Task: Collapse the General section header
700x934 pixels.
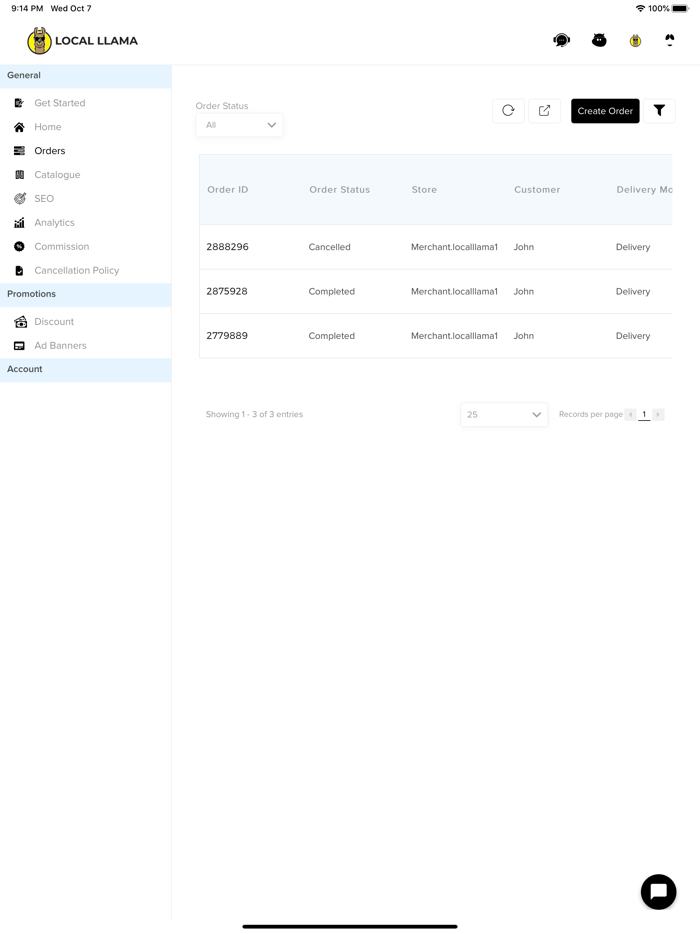Action: point(86,76)
